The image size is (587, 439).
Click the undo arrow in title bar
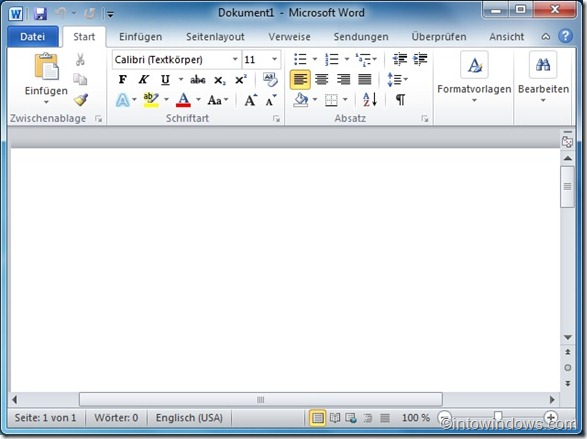[x=61, y=14]
